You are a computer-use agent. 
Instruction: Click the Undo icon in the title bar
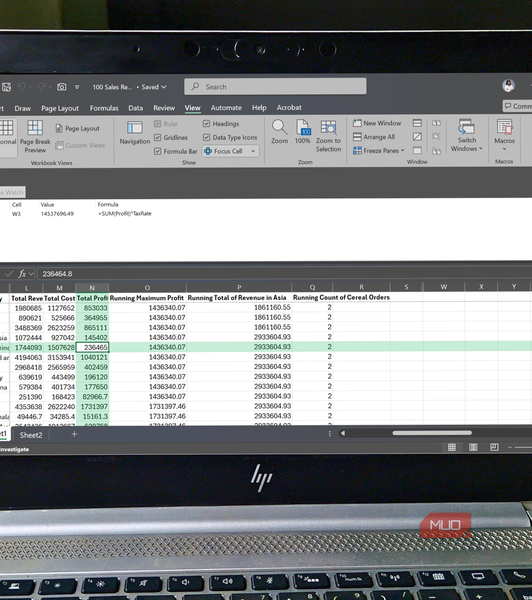tap(21, 87)
